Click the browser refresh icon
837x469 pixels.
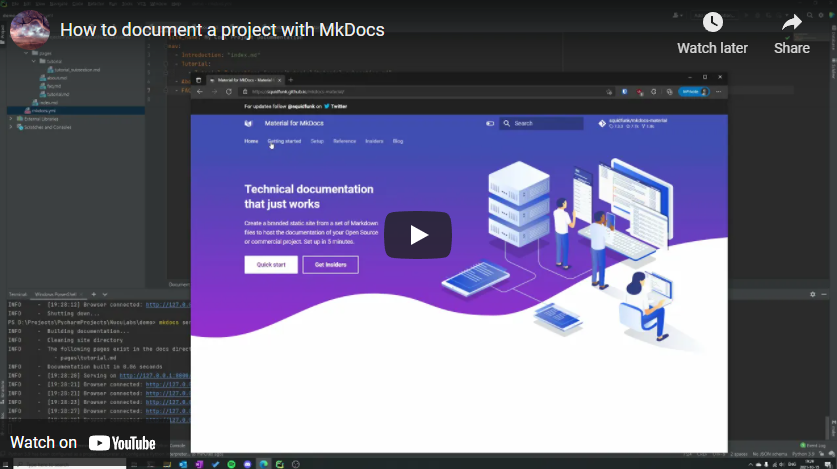point(229,92)
